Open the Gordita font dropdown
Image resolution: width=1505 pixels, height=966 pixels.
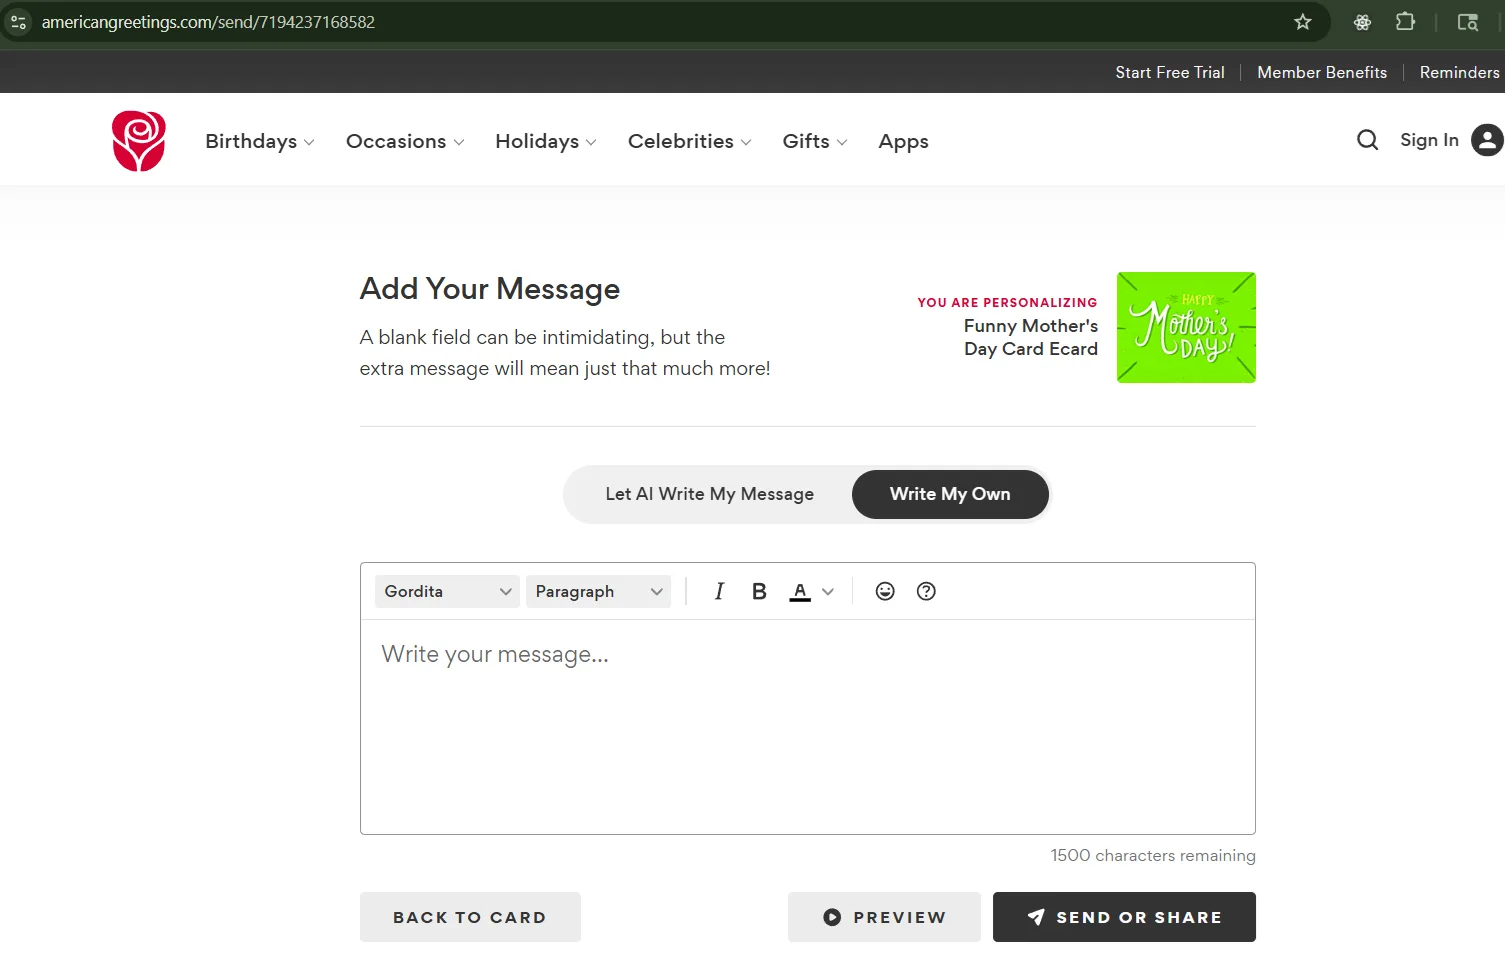pos(447,591)
